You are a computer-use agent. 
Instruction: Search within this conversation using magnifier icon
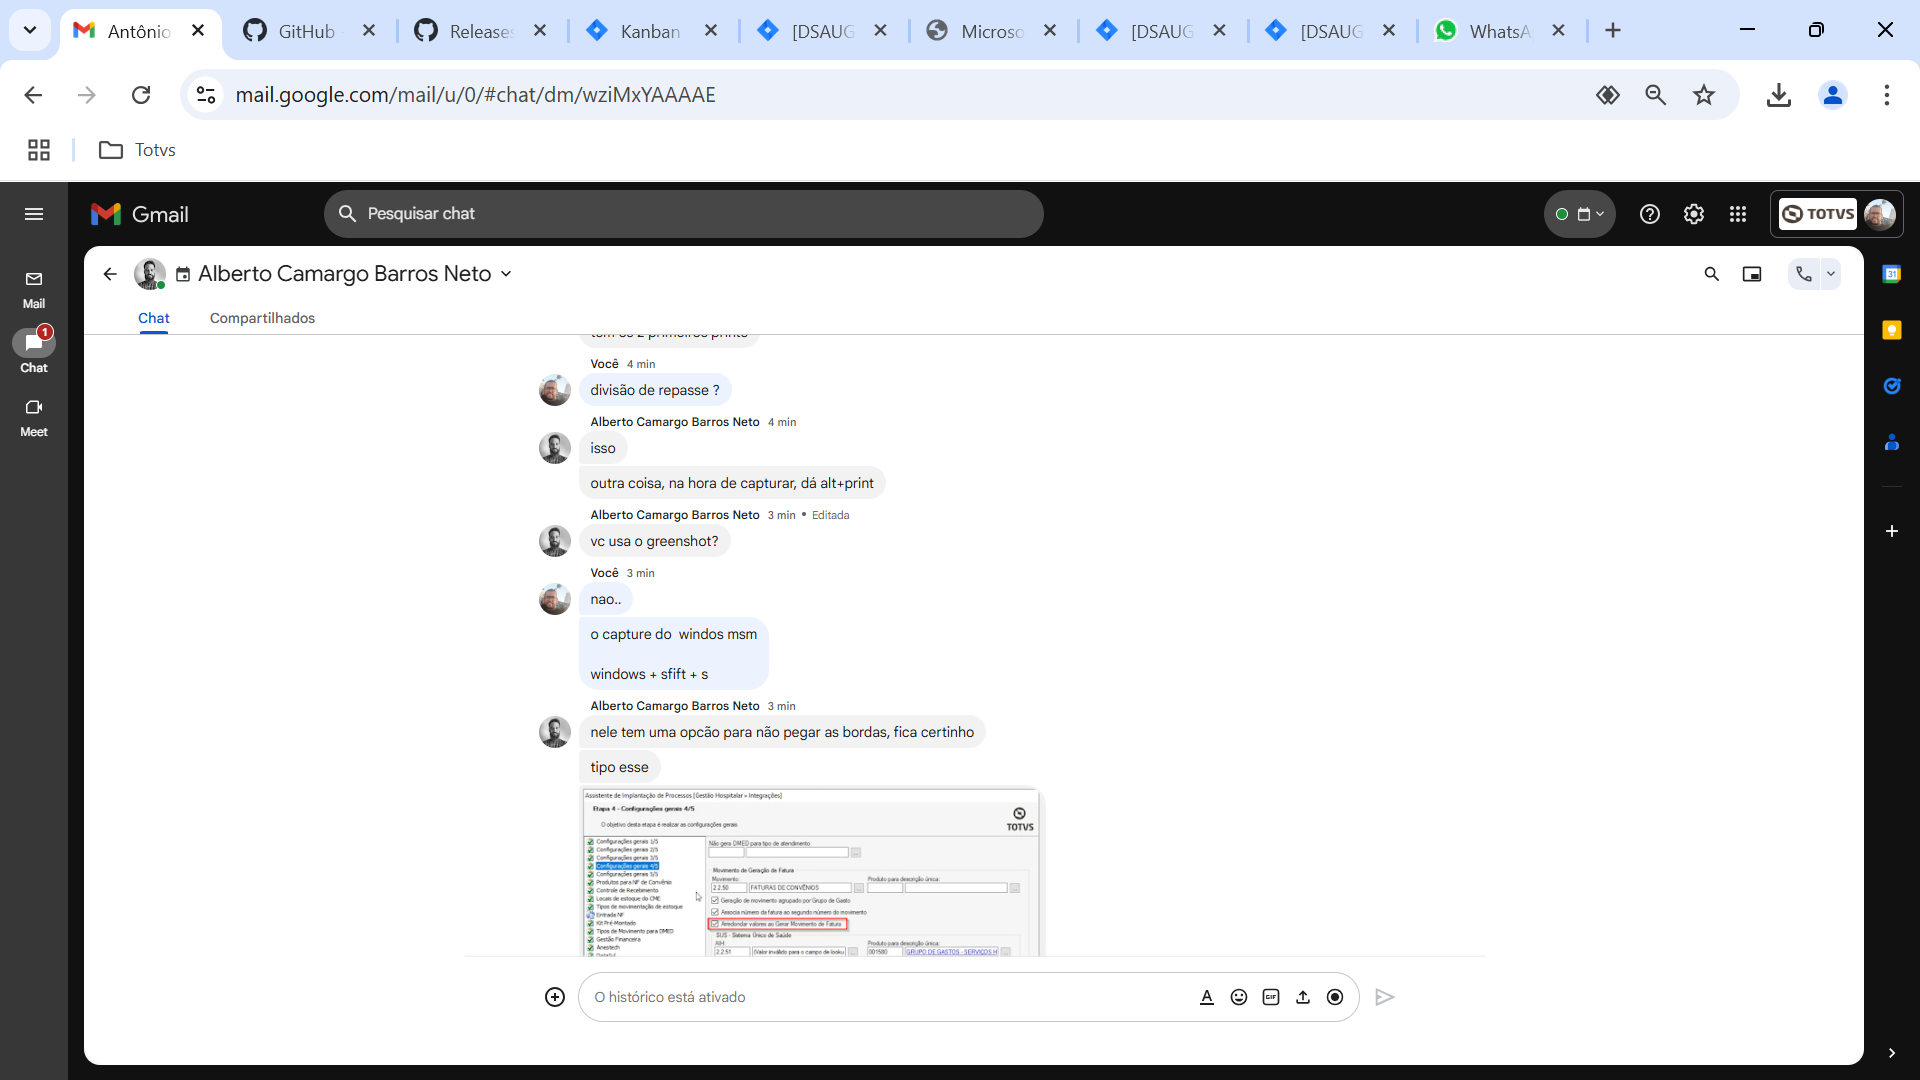[1712, 274]
